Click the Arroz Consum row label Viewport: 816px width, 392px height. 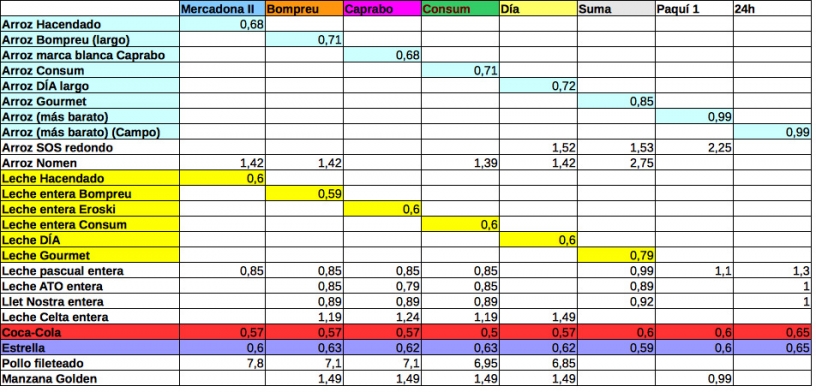[x=90, y=70]
